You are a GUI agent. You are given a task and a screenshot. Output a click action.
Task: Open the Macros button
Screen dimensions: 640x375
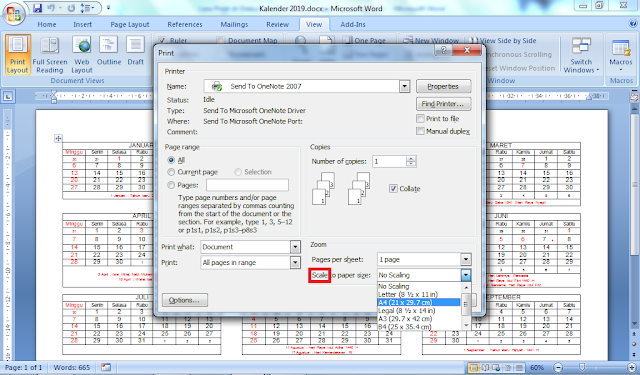pos(621,55)
